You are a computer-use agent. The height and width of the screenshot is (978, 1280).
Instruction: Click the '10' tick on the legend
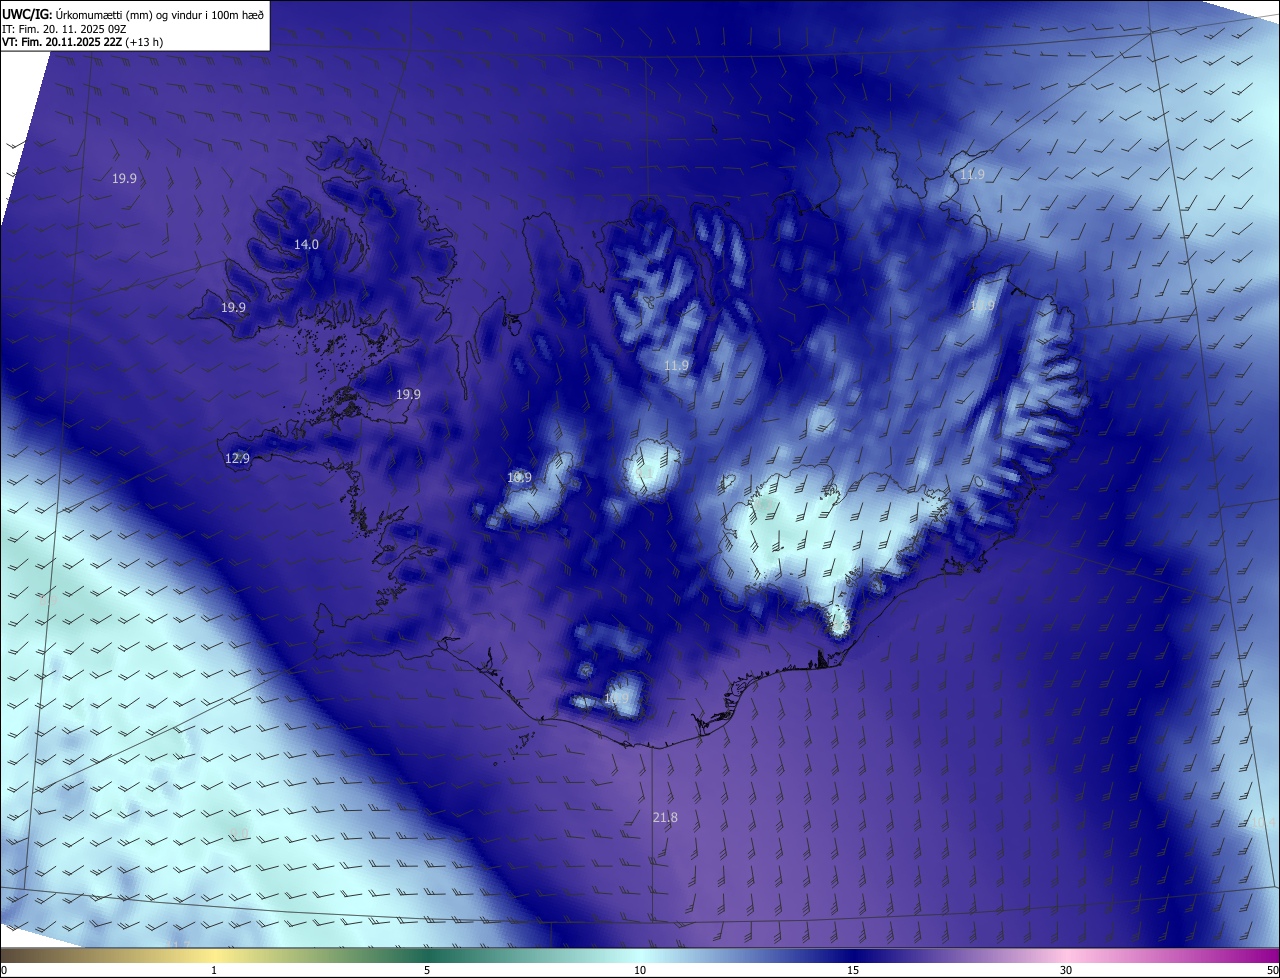640,971
